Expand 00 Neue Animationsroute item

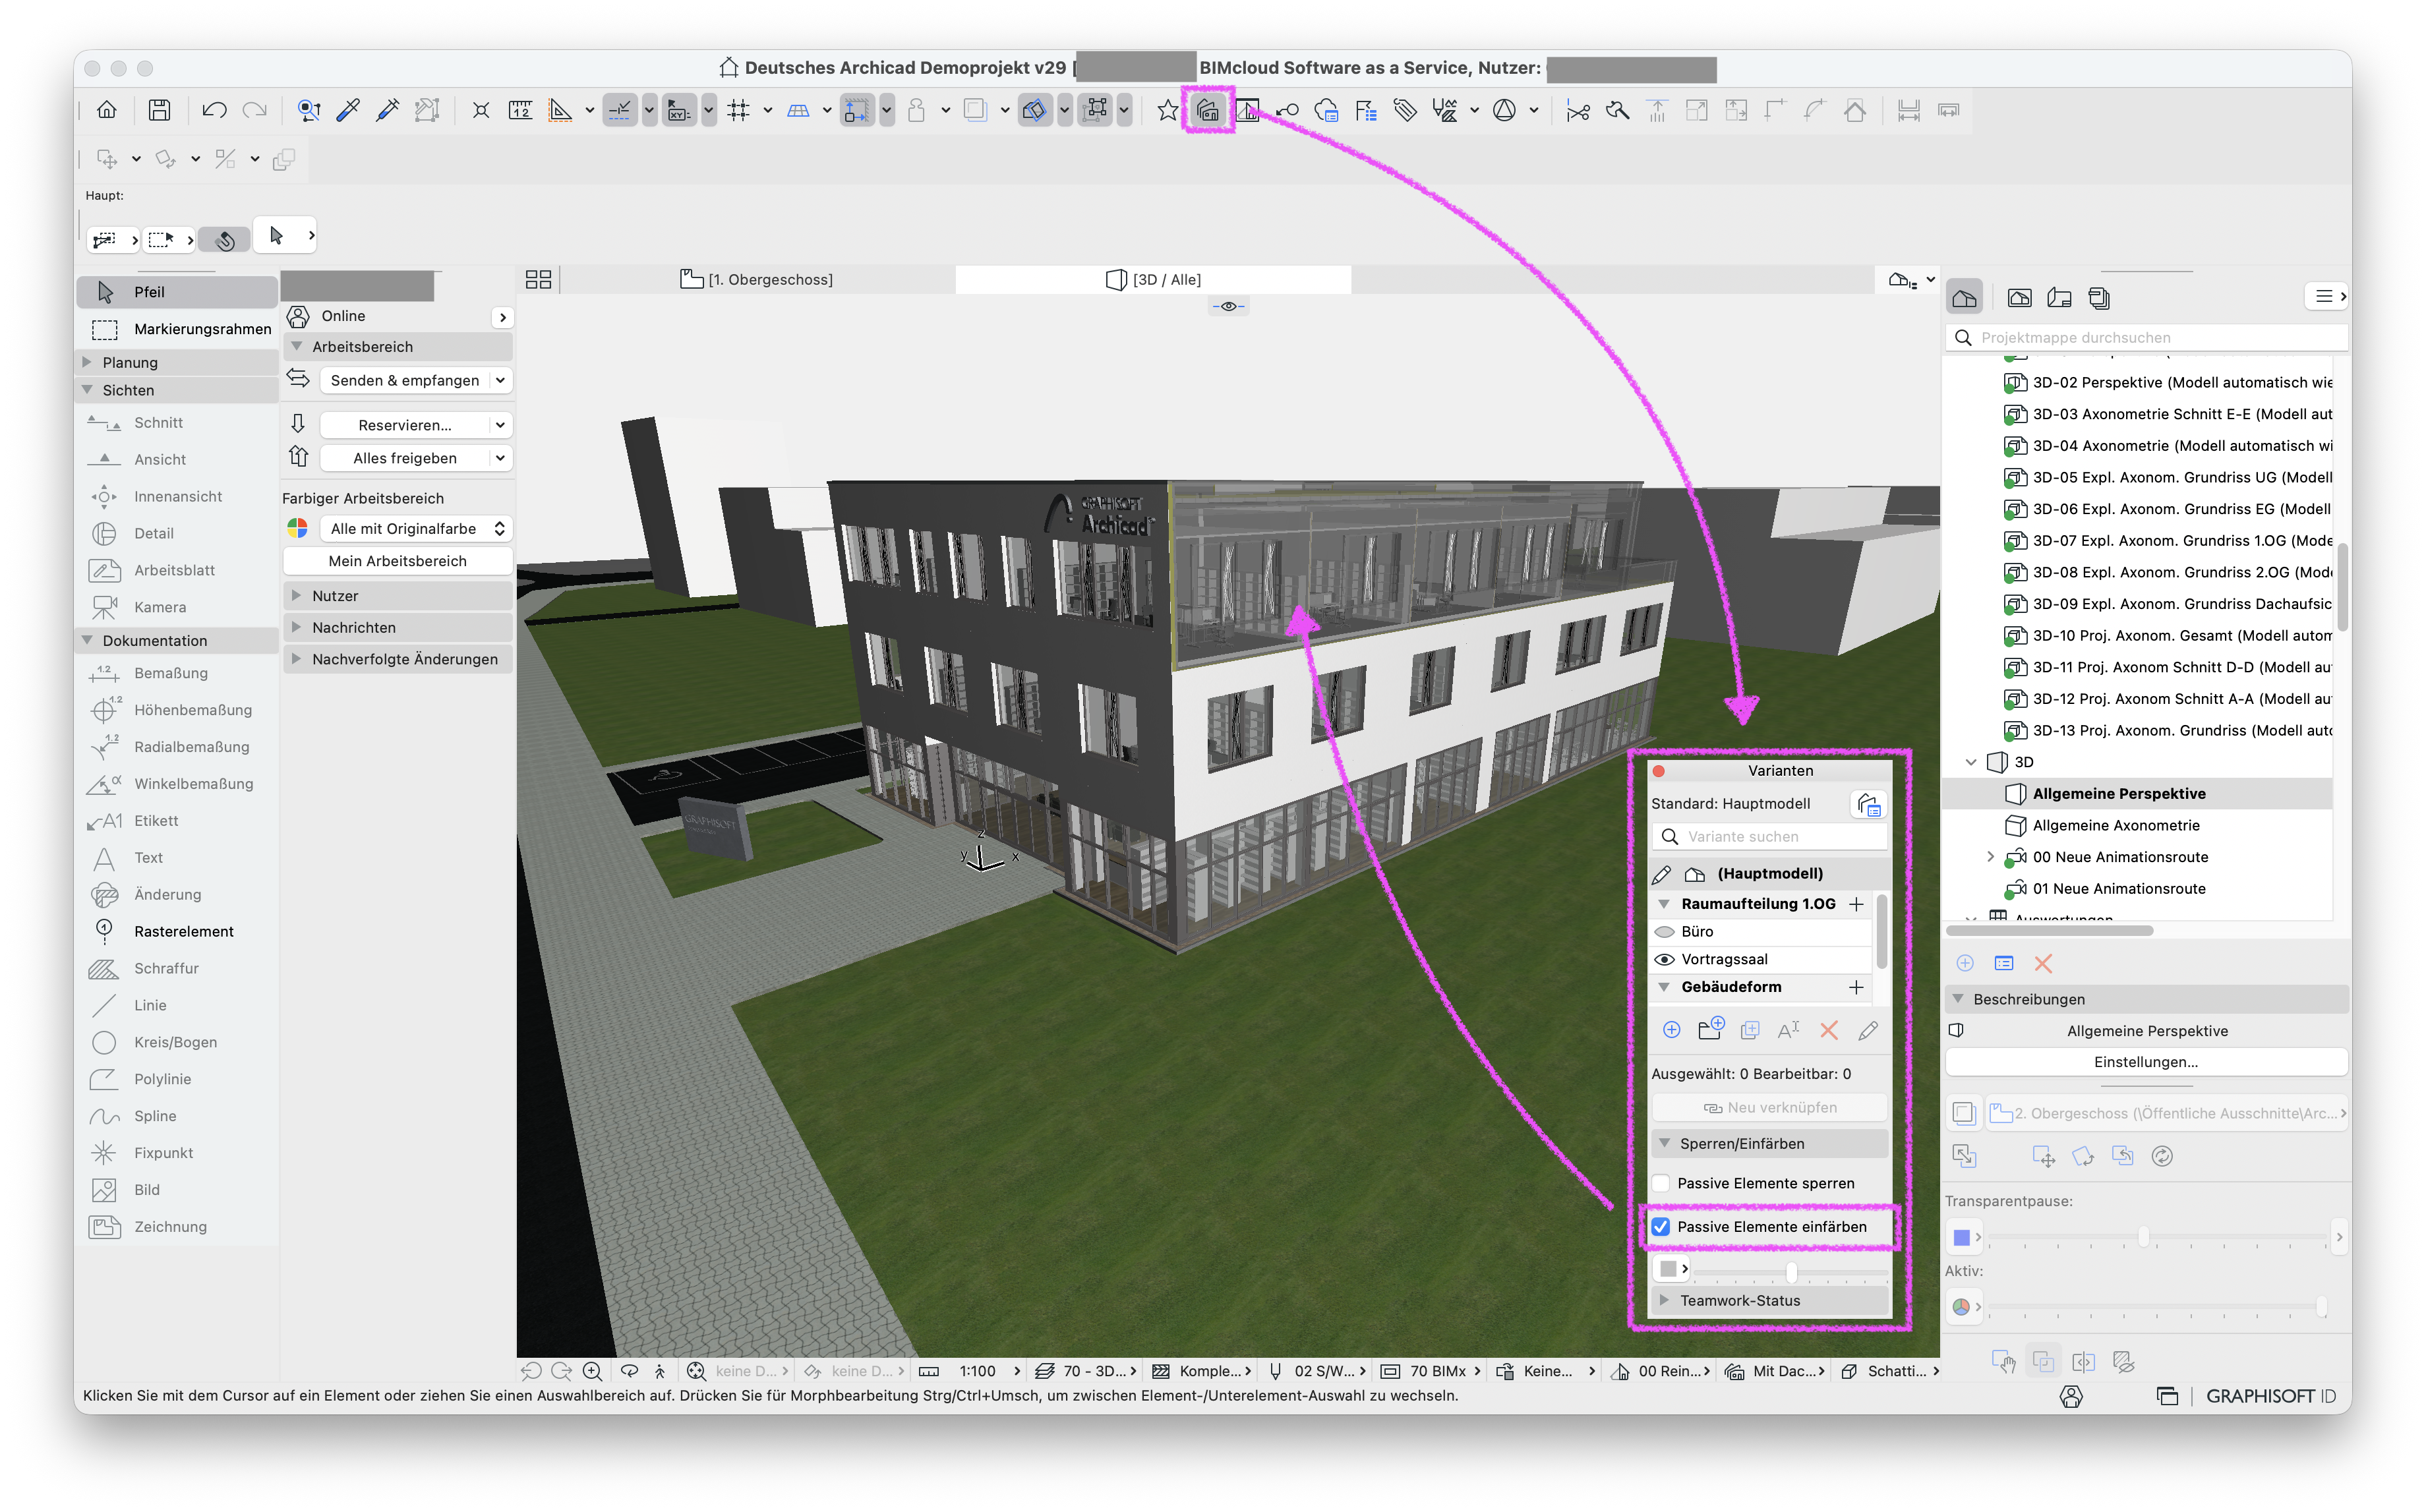[1990, 858]
